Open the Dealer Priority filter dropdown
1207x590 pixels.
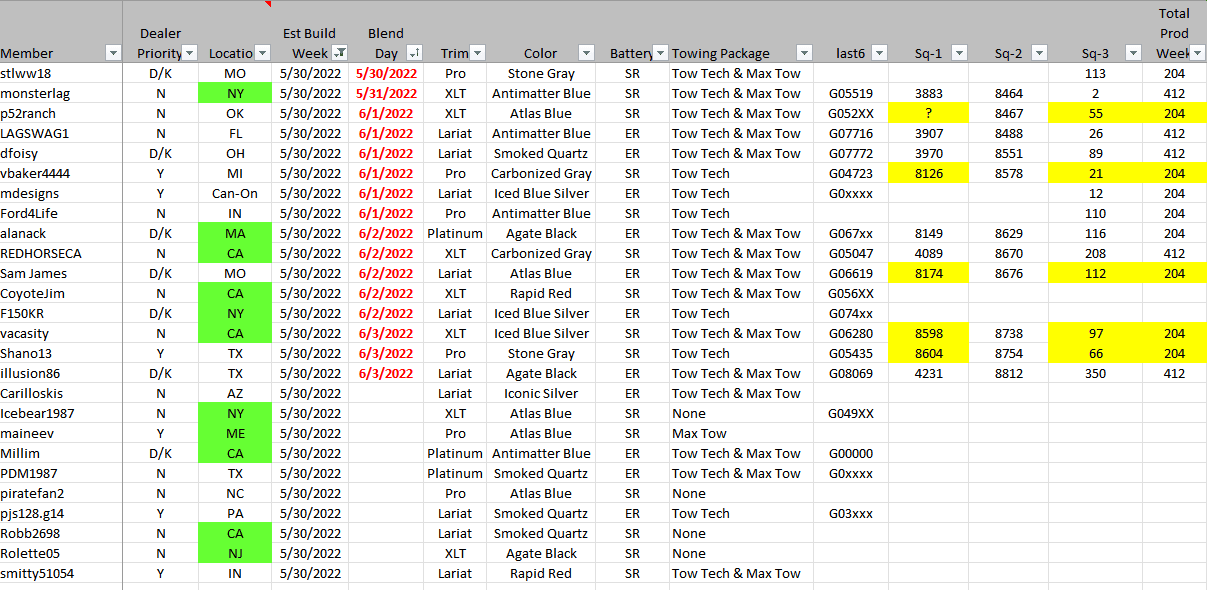(190, 53)
